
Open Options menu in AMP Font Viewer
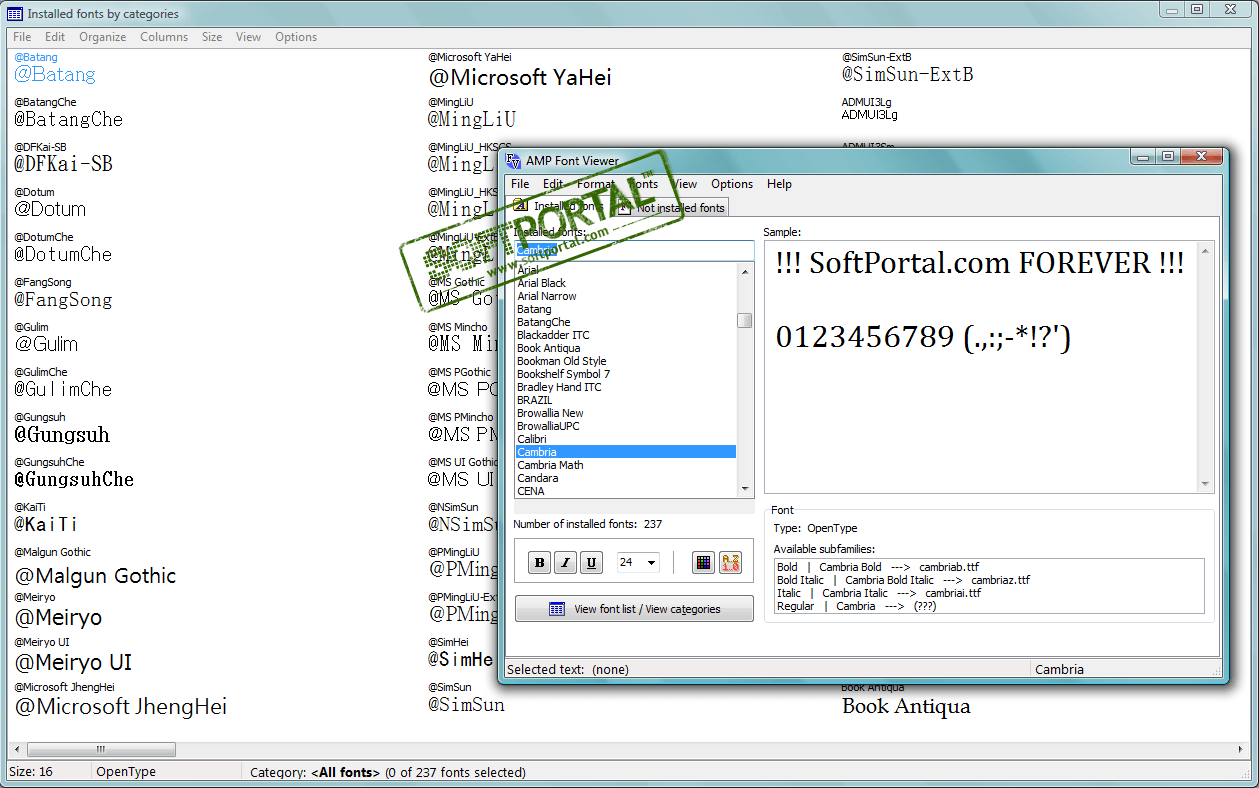(732, 184)
